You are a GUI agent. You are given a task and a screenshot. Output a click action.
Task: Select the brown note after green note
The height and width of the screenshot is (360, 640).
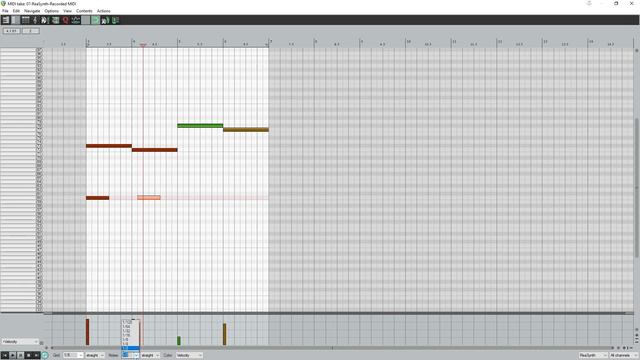246,130
